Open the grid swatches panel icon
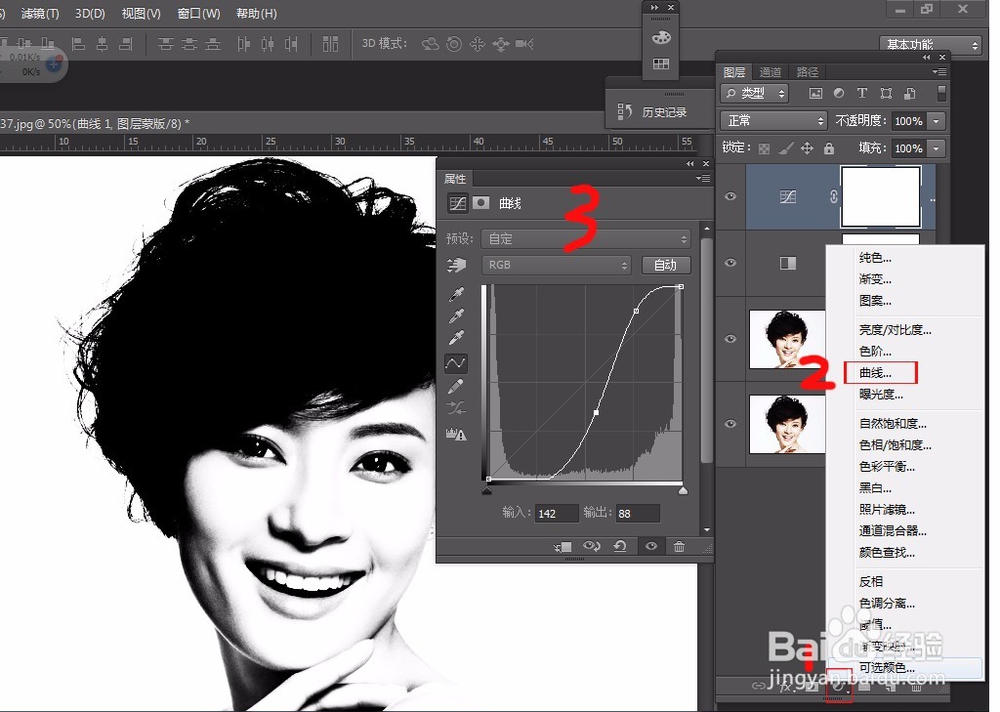 661,64
